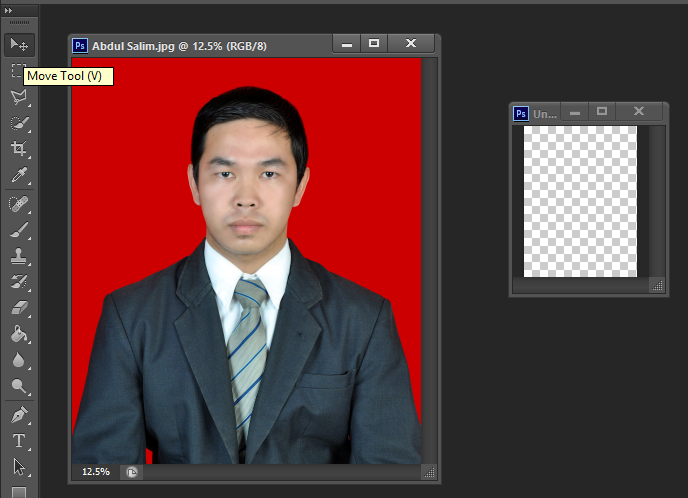Screen dimensions: 688x498
Task: Select the Polygonal Lasso tool
Action: point(19,97)
